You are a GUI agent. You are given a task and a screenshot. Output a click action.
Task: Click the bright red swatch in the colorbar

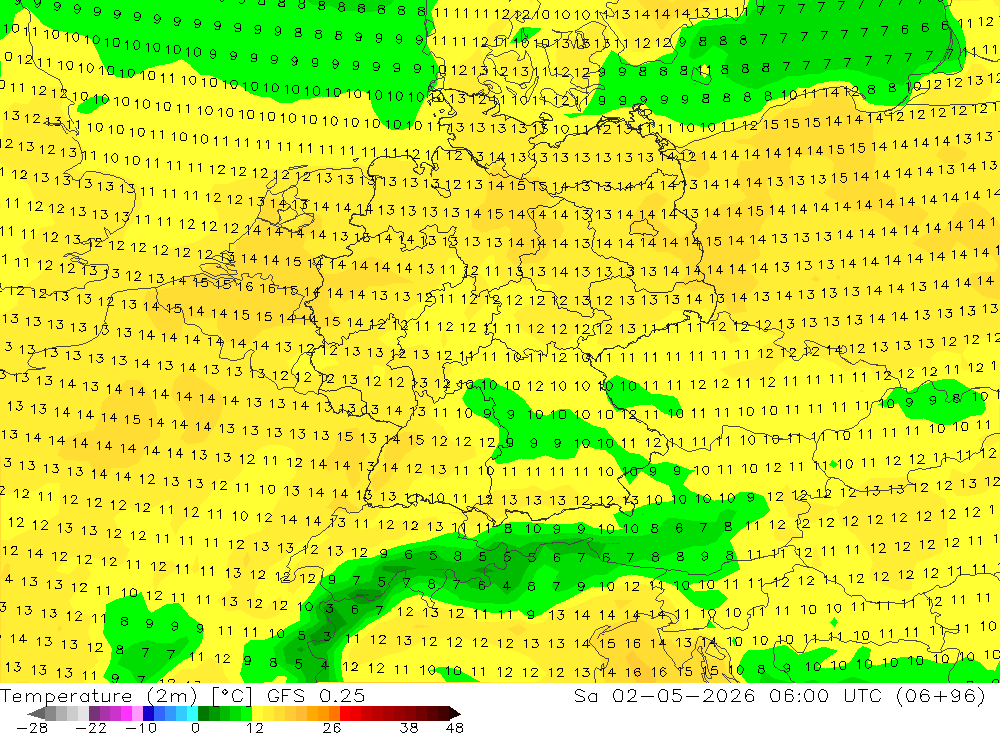pos(345,713)
